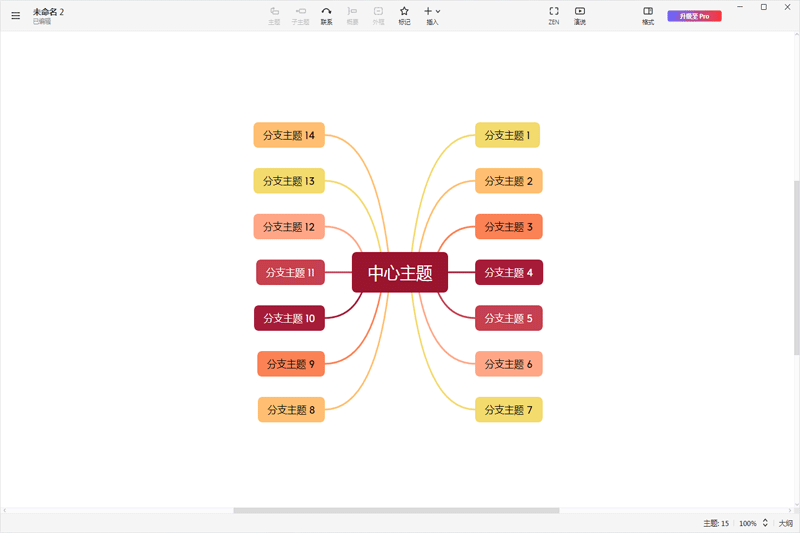800x533 pixels.
Task: Click the 子主题 (Subtopic) toolbar icon
Action: pyautogui.click(x=300, y=15)
